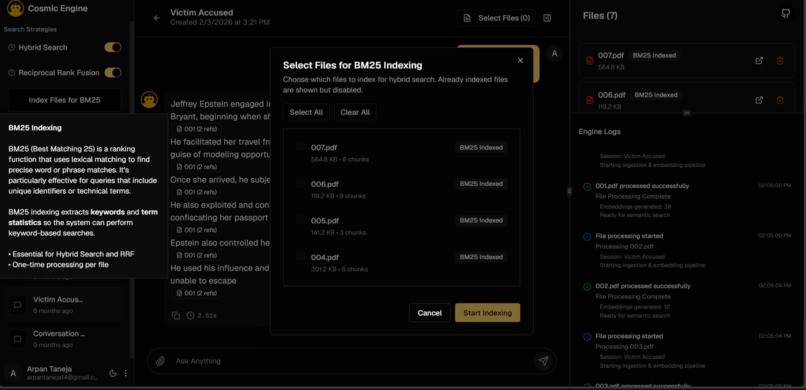Check the 004.pdf checkbox in dialog
Screen dimensions: 806x390
[x=300, y=256]
